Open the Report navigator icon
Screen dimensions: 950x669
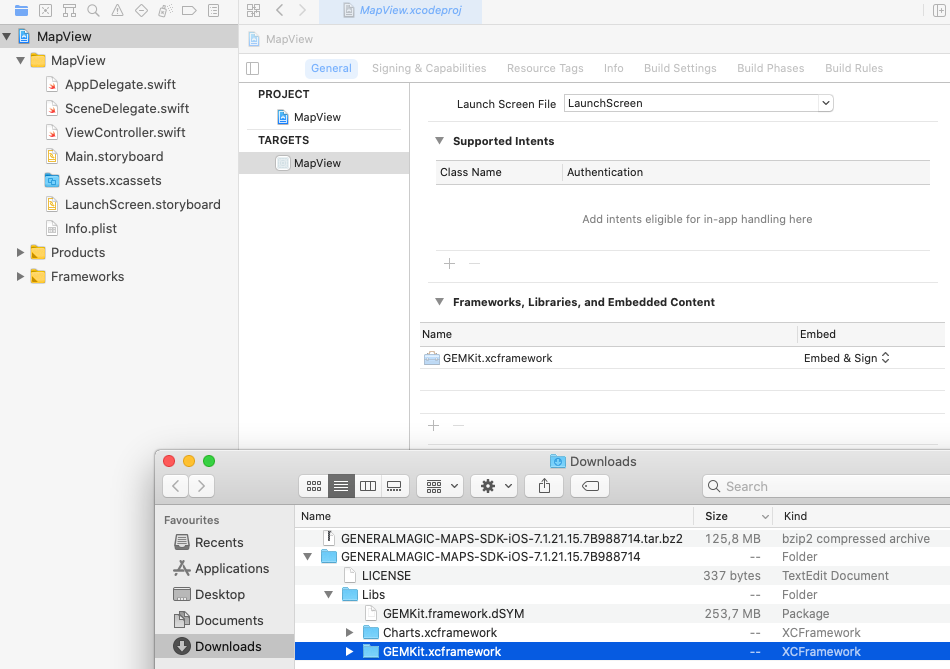point(213,10)
